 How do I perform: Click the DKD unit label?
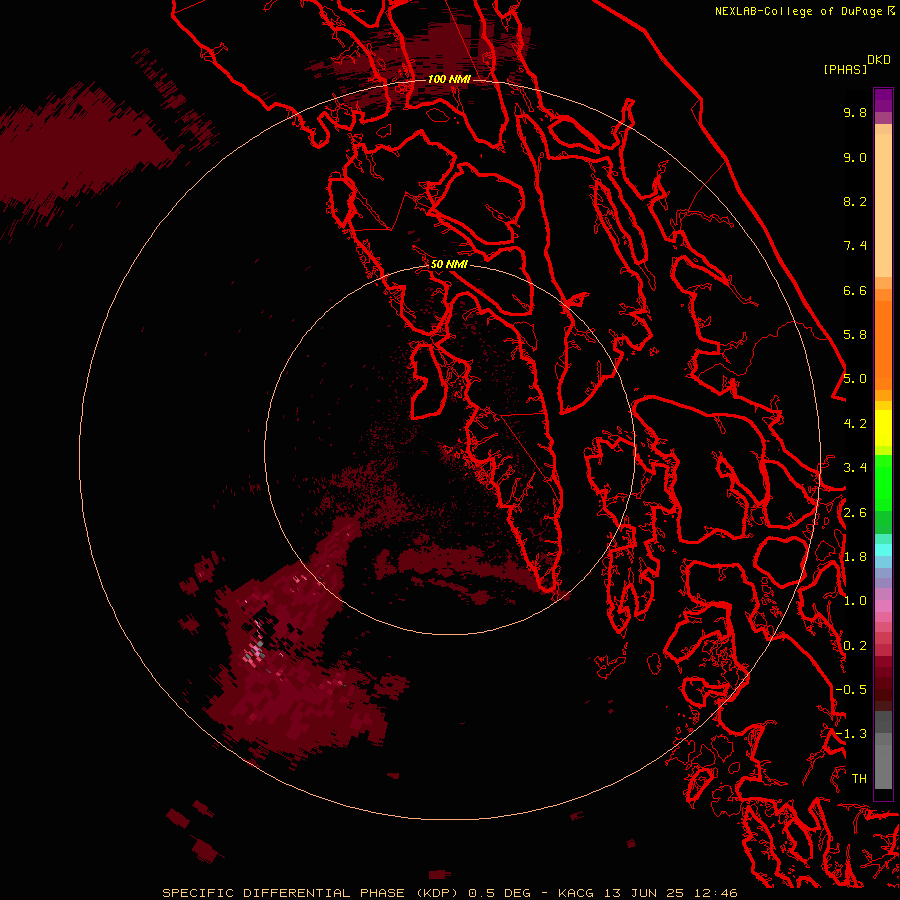(879, 60)
